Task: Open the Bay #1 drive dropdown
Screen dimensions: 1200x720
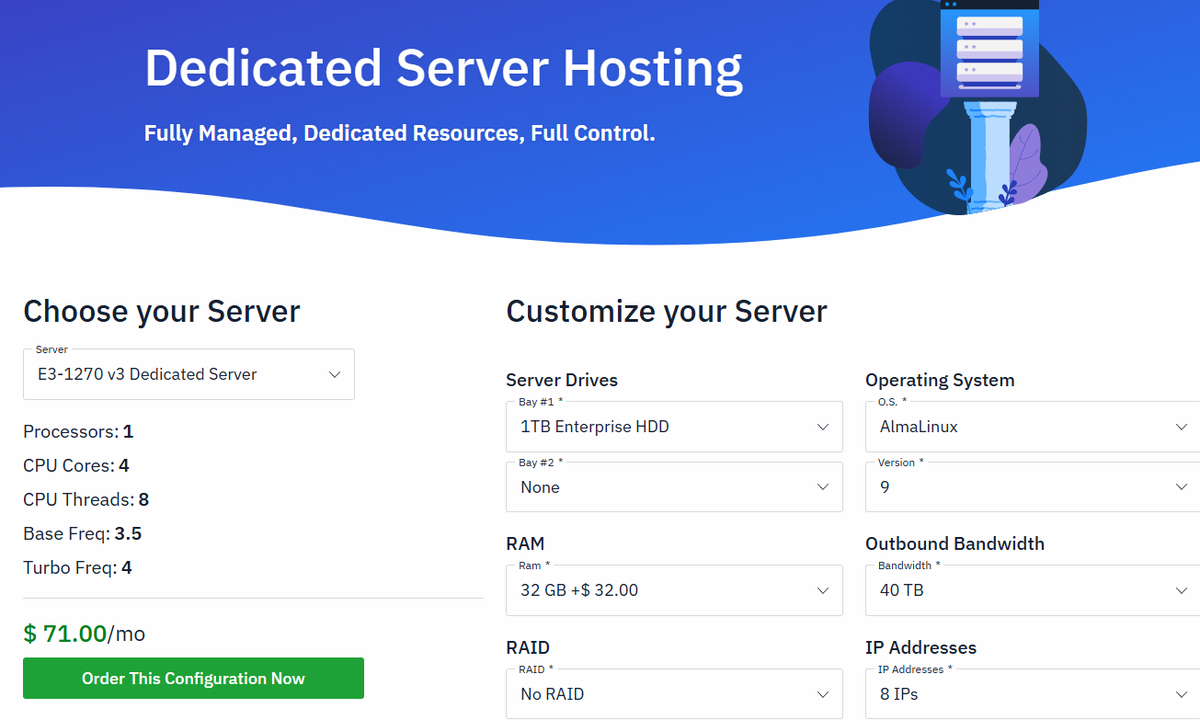Action: click(674, 427)
